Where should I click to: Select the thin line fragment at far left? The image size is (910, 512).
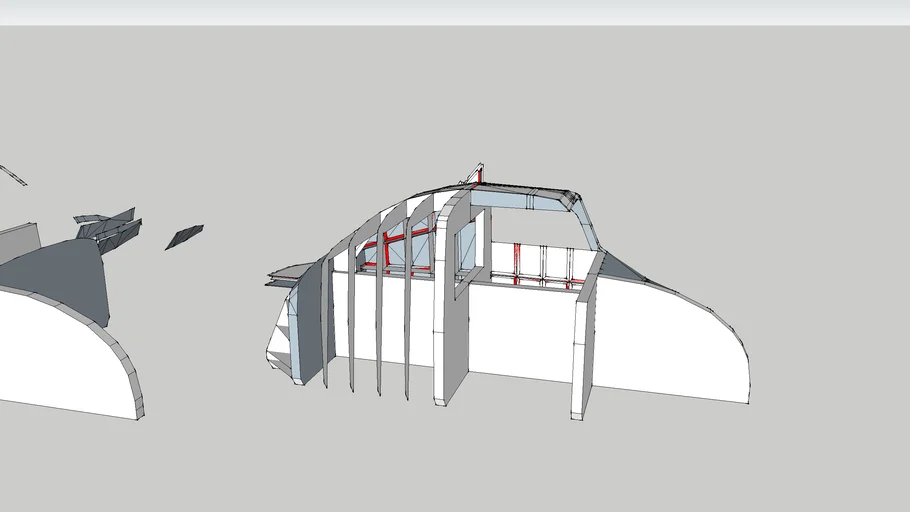[13, 175]
